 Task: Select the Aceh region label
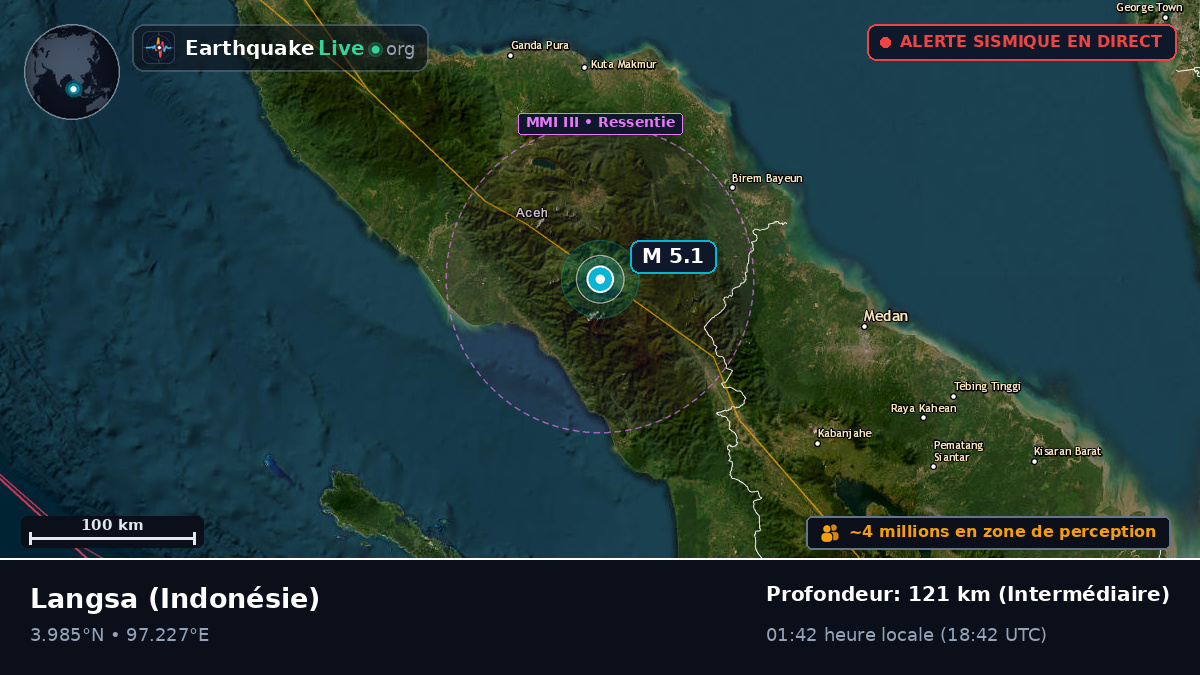coord(532,212)
